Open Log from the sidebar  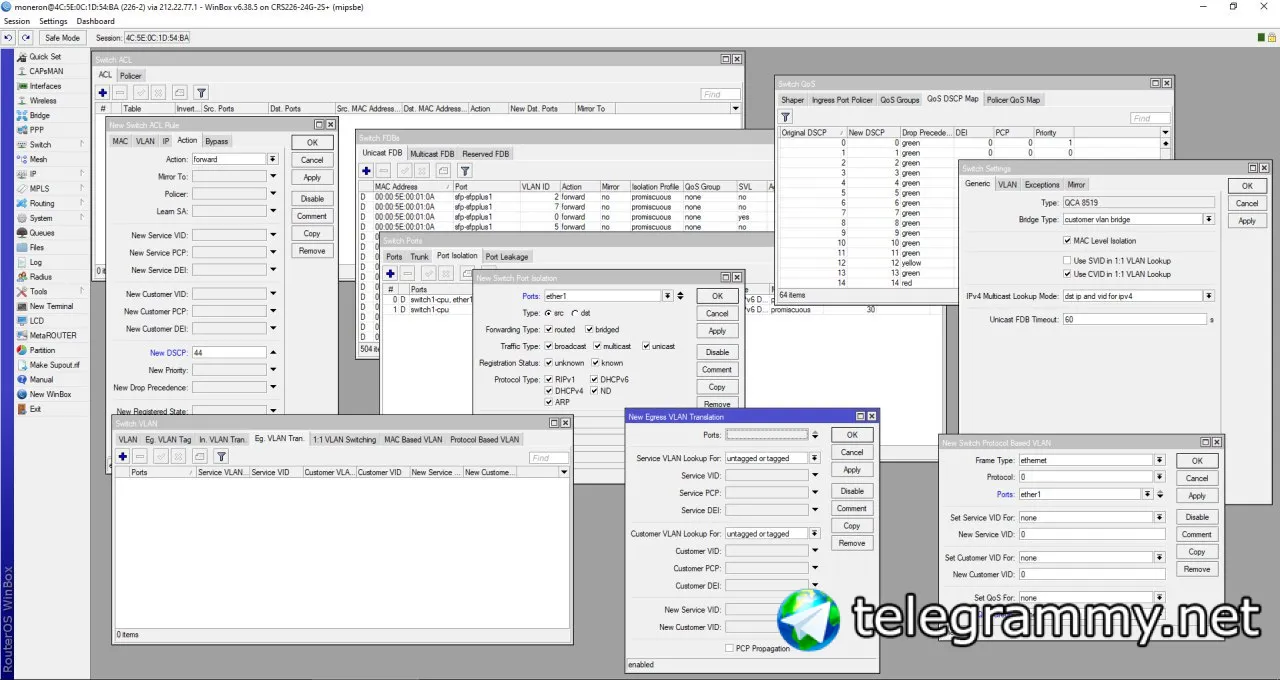coord(36,262)
